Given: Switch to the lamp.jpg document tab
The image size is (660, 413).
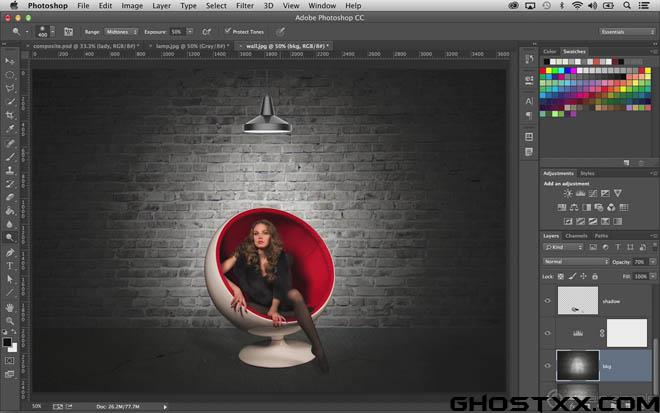Looking at the screenshot, I should point(192,46).
